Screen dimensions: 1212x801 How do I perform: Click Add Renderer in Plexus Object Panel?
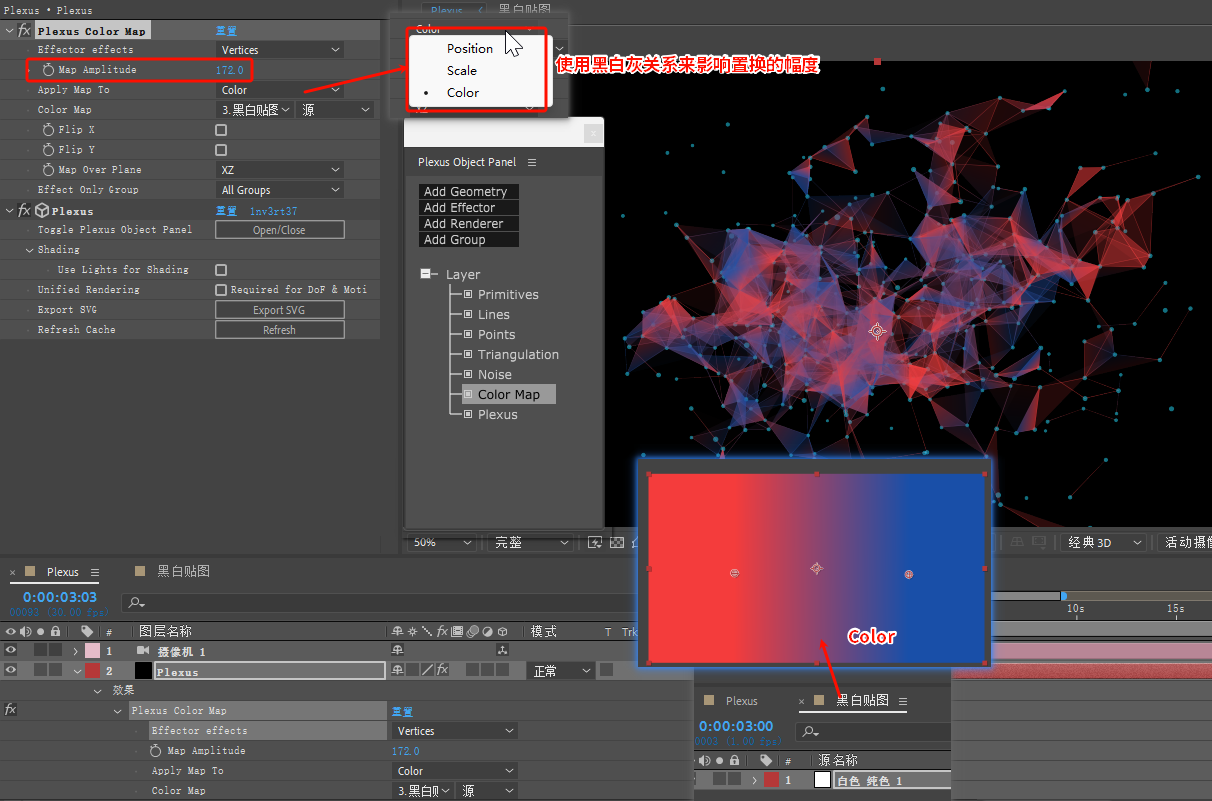469,223
